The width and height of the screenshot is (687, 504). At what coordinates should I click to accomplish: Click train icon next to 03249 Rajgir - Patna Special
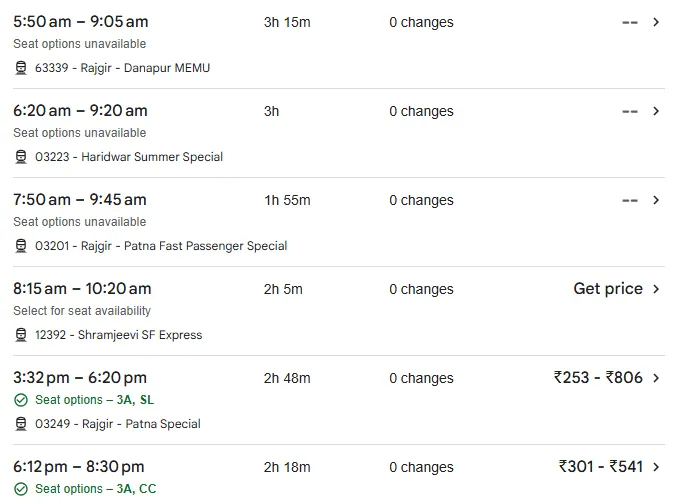(21, 424)
